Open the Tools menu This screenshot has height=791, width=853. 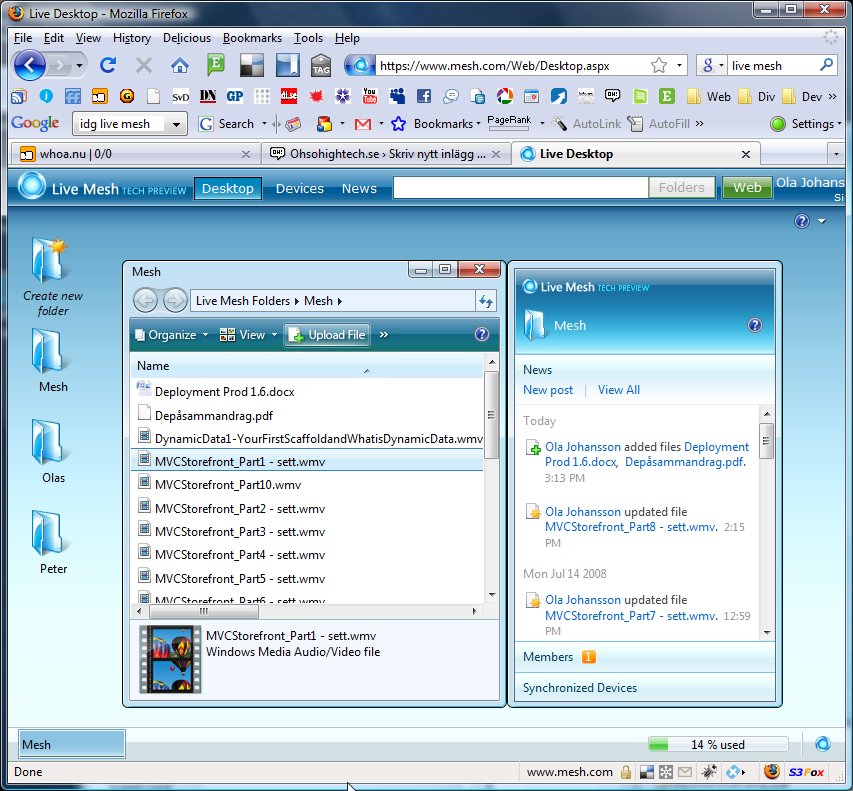click(x=308, y=38)
